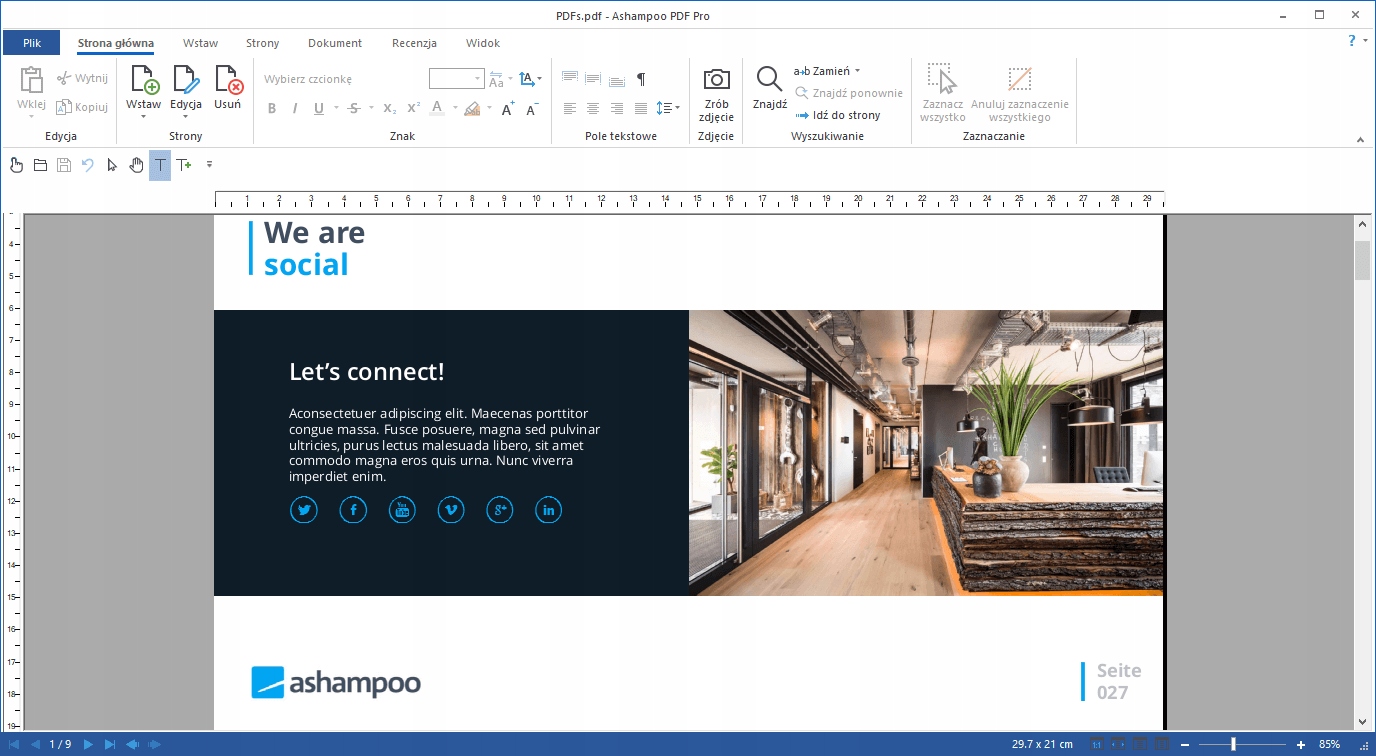
Task: Open a file with the folder icon
Action: pos(40,165)
